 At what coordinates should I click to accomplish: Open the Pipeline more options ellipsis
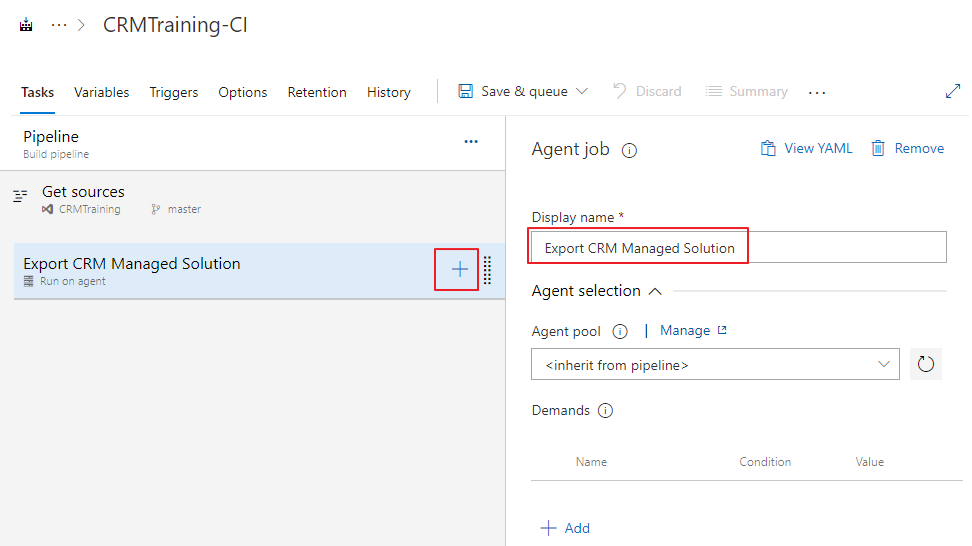(471, 142)
